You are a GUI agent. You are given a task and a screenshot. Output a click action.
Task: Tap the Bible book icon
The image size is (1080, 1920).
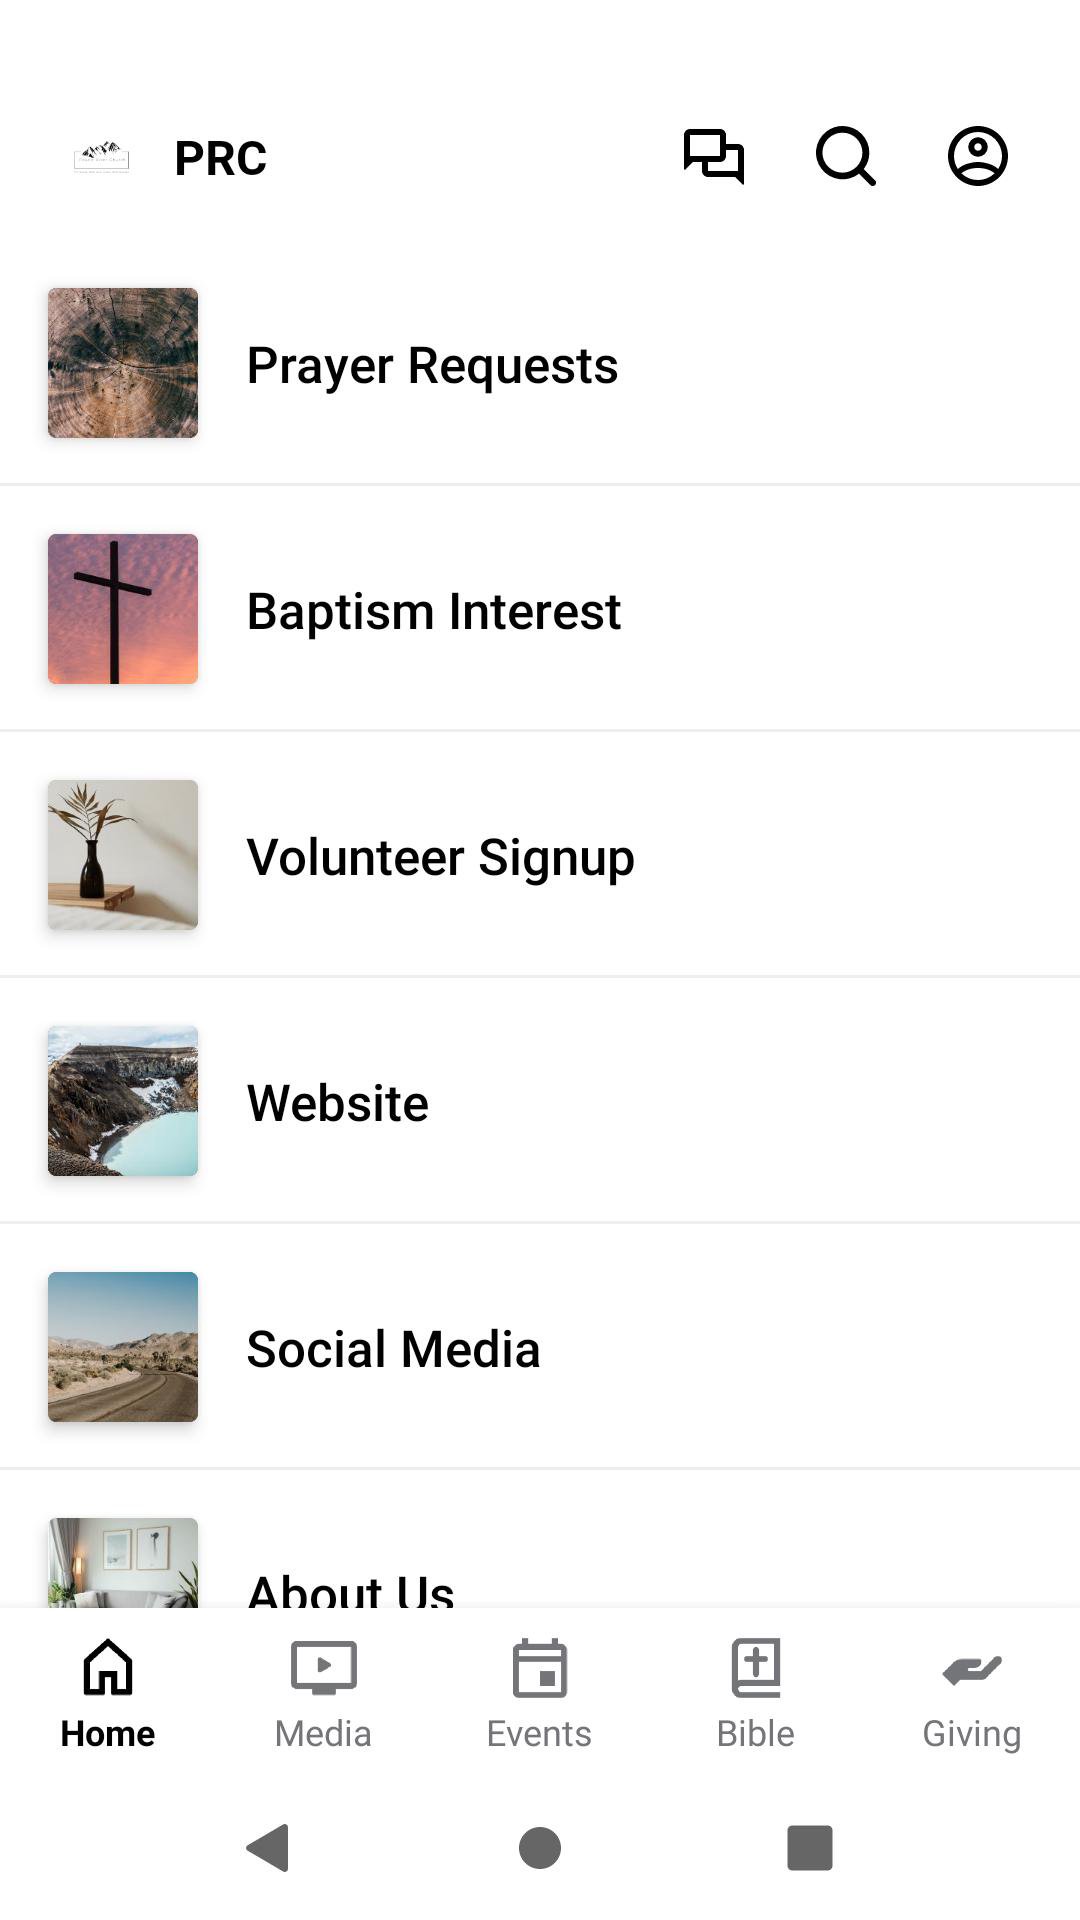point(756,1668)
